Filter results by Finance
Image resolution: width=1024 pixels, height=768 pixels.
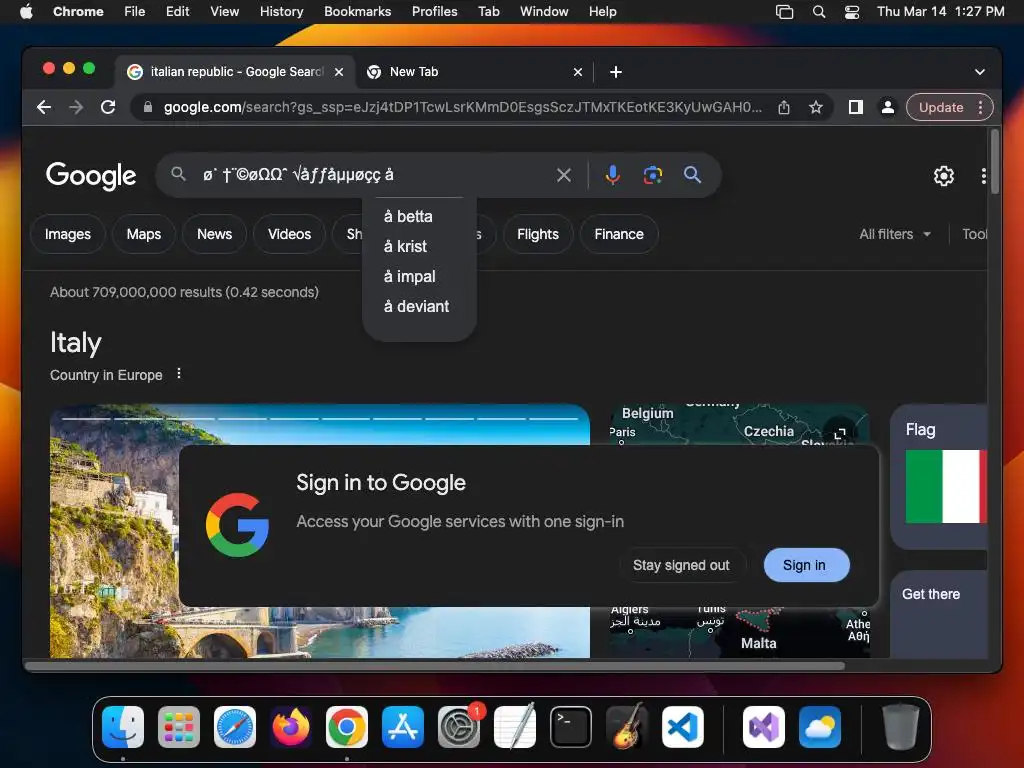pos(619,234)
